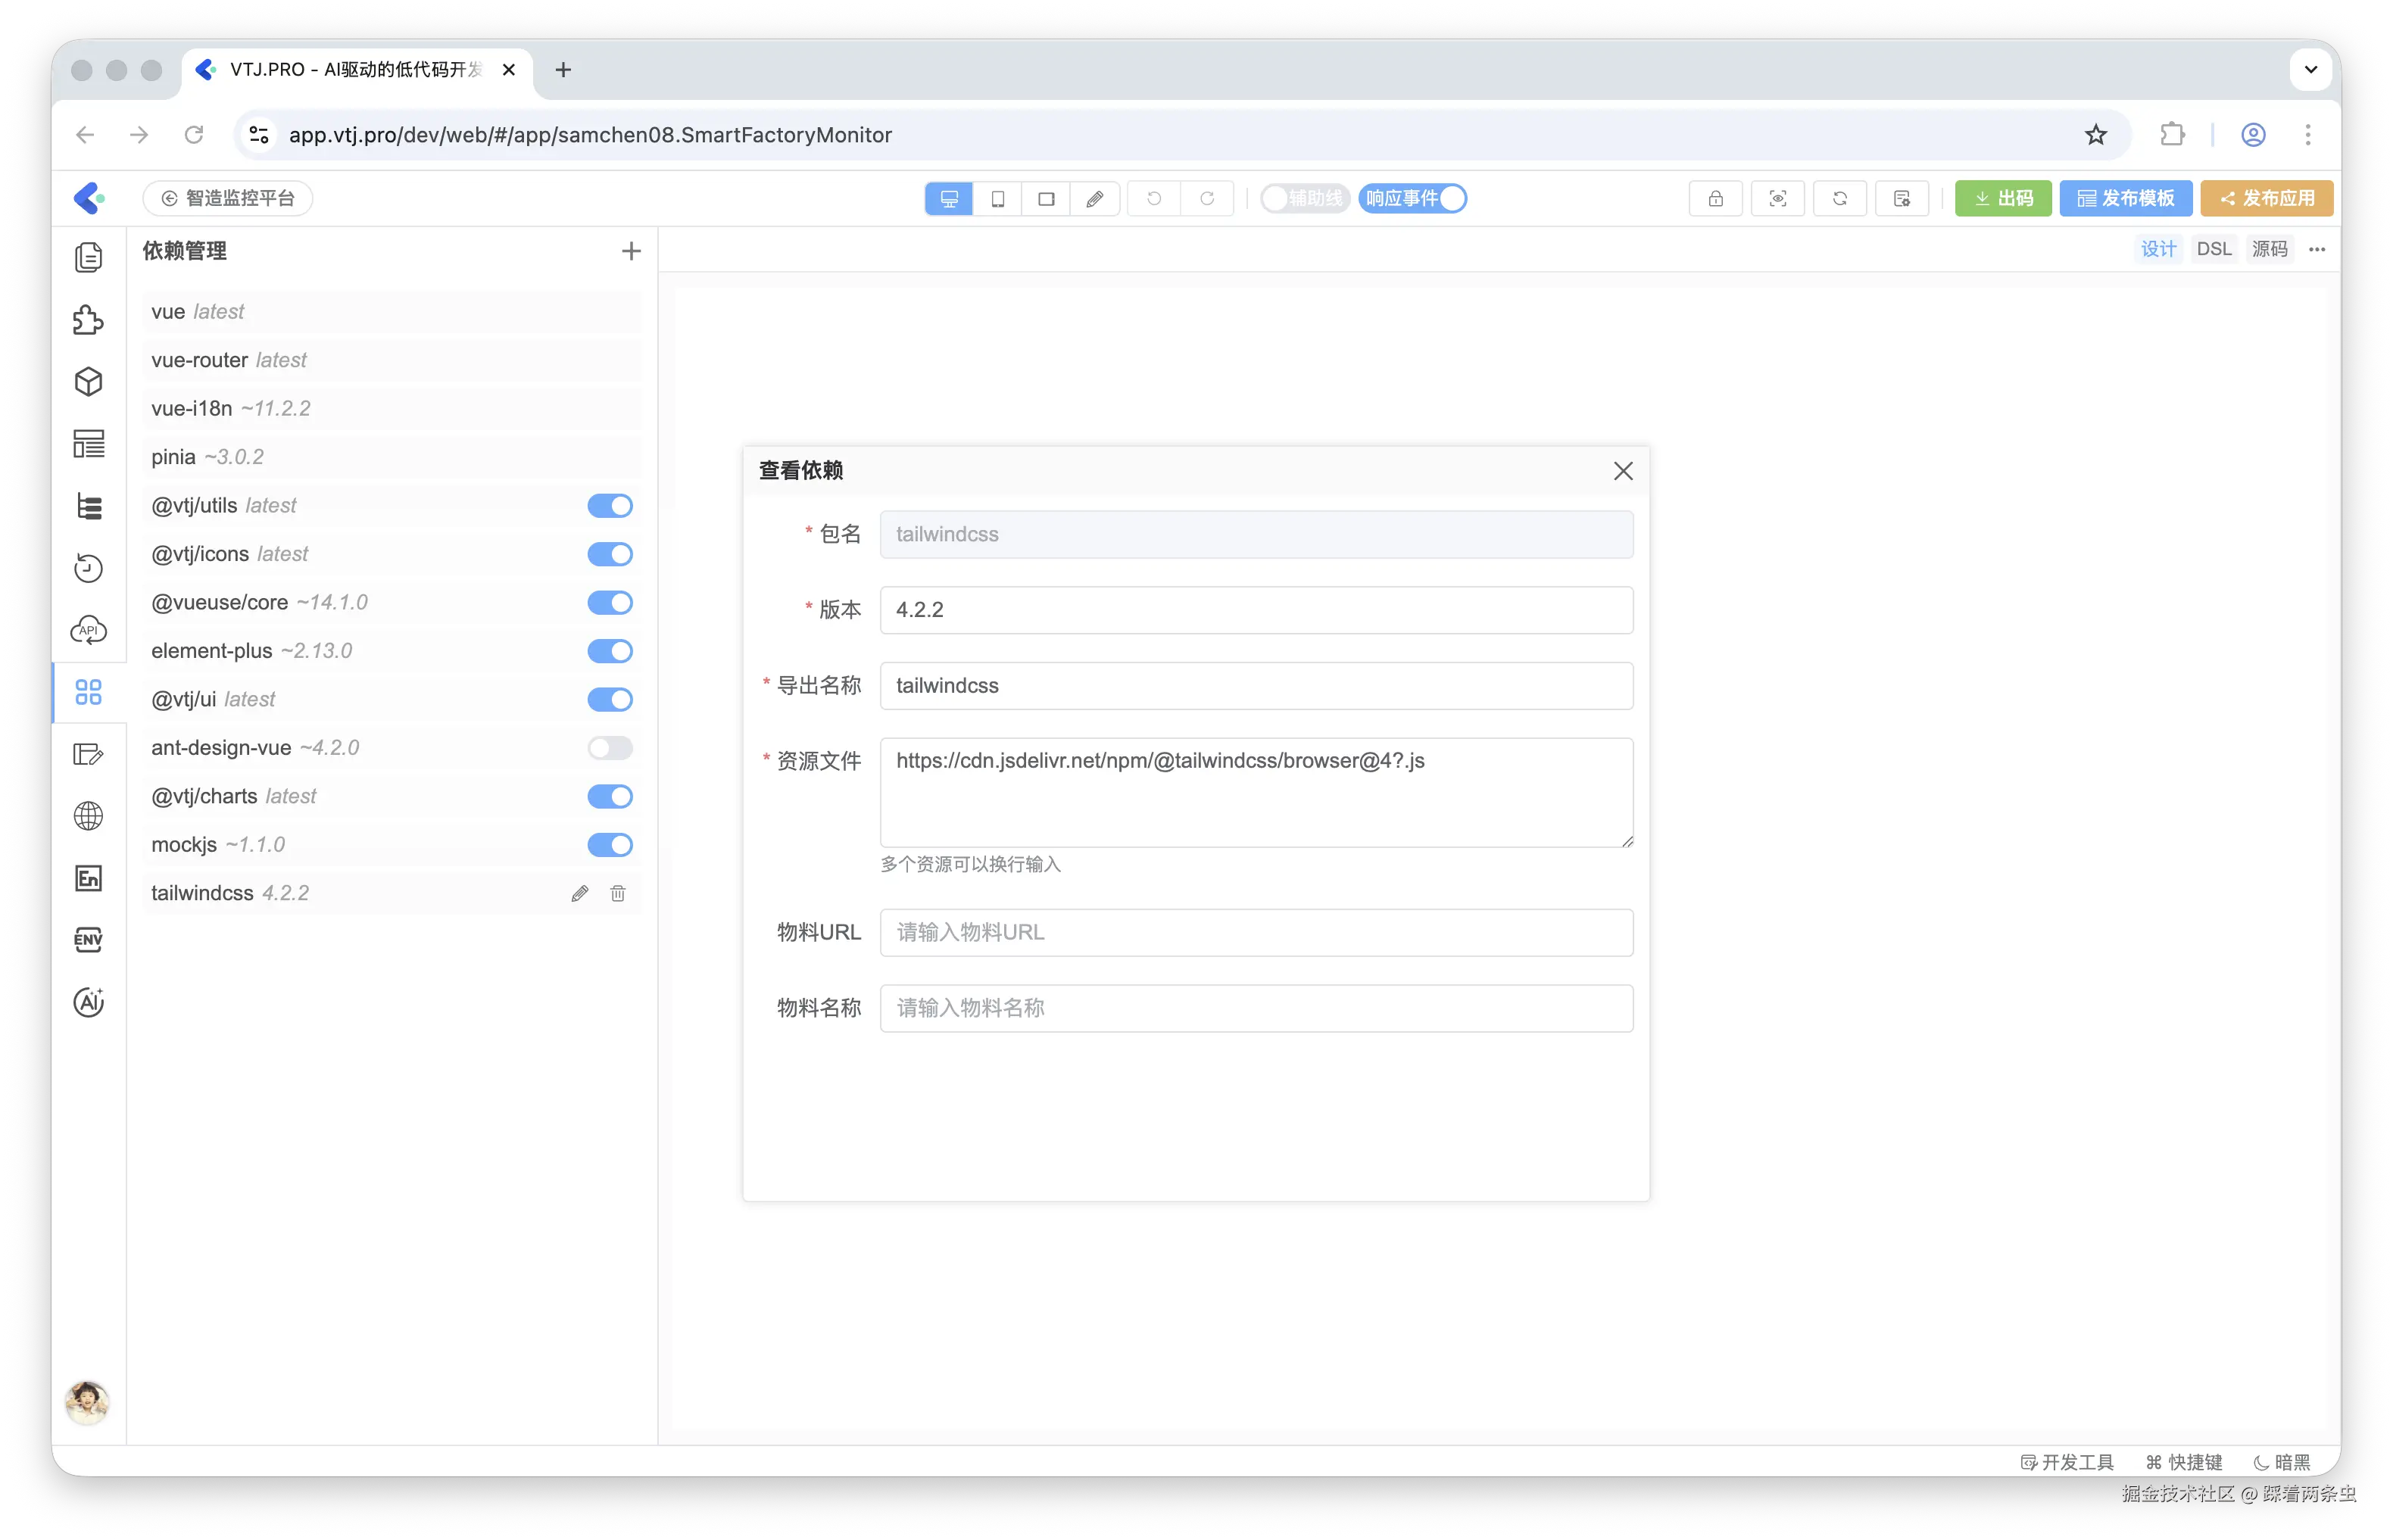Click the history clock icon in the sidebar
The image size is (2393, 1540).
click(x=88, y=568)
